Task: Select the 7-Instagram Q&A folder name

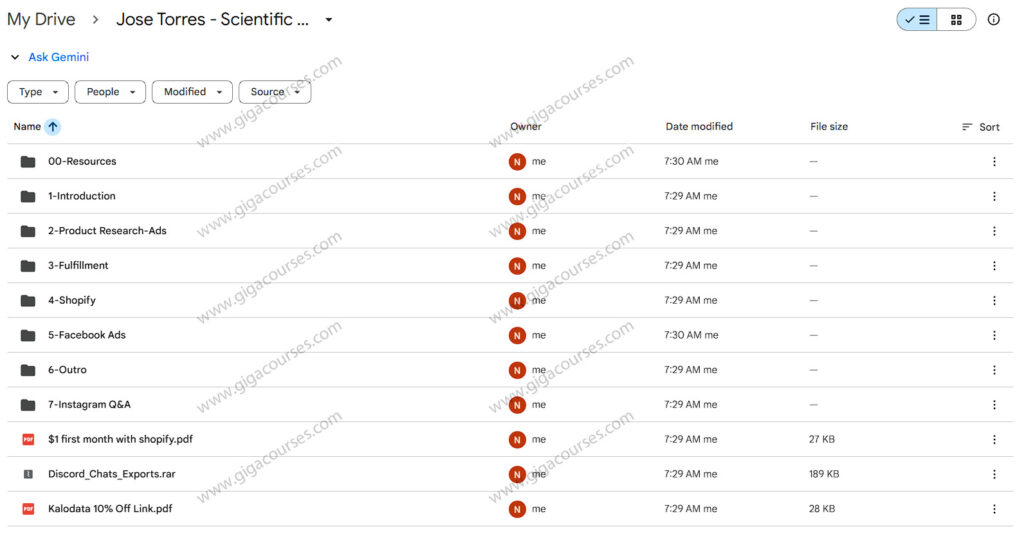Action: tap(89, 405)
